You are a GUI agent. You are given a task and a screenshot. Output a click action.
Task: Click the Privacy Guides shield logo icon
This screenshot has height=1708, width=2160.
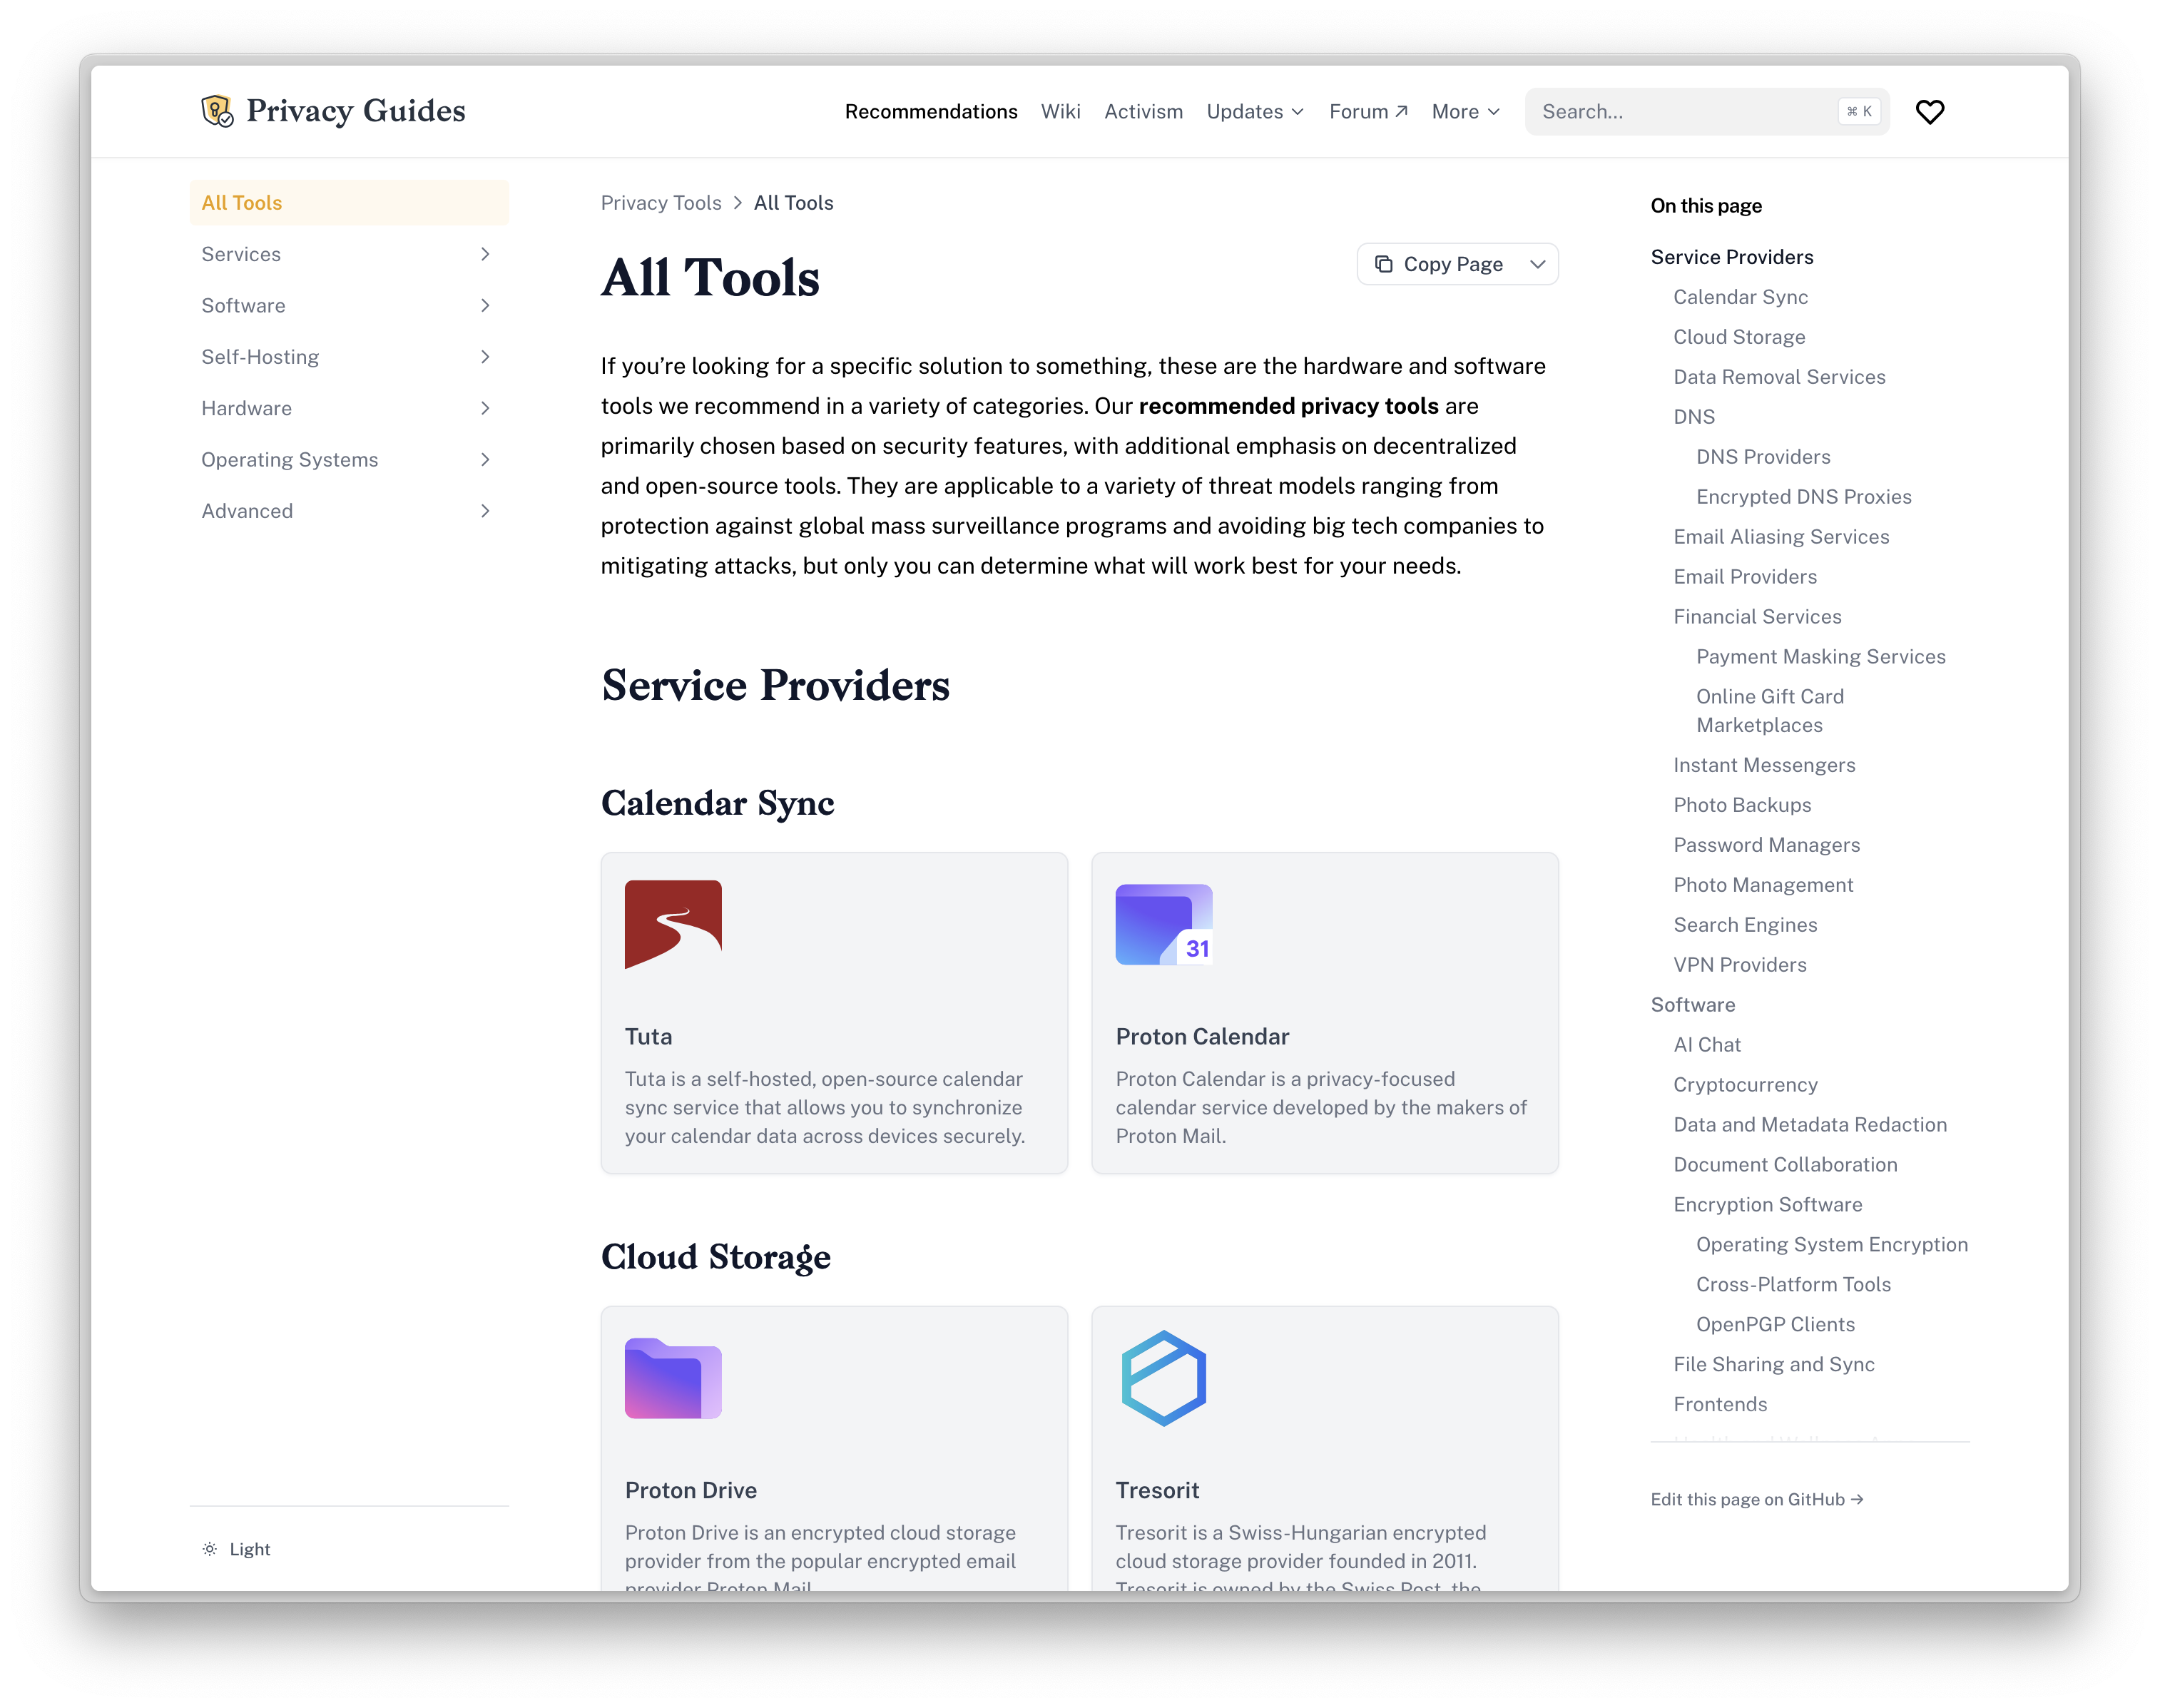point(217,111)
